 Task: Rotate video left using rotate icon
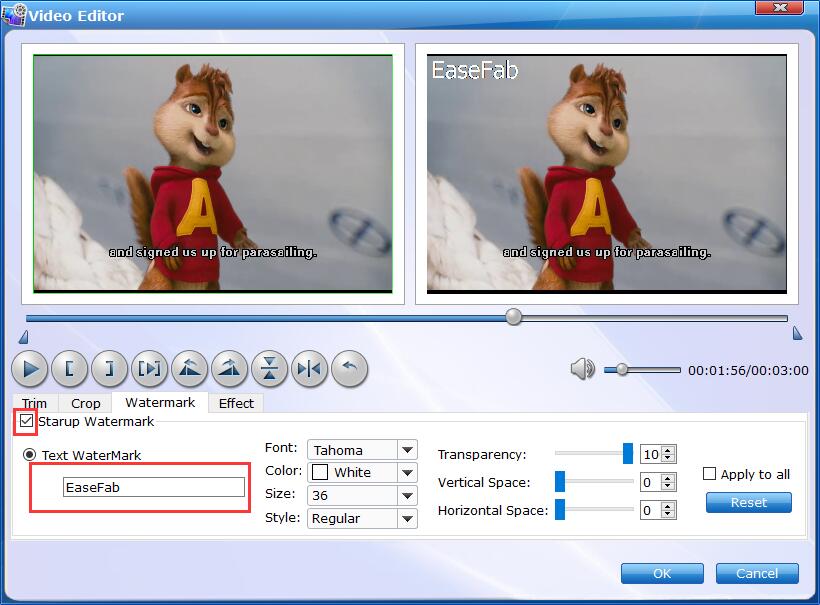(190, 369)
